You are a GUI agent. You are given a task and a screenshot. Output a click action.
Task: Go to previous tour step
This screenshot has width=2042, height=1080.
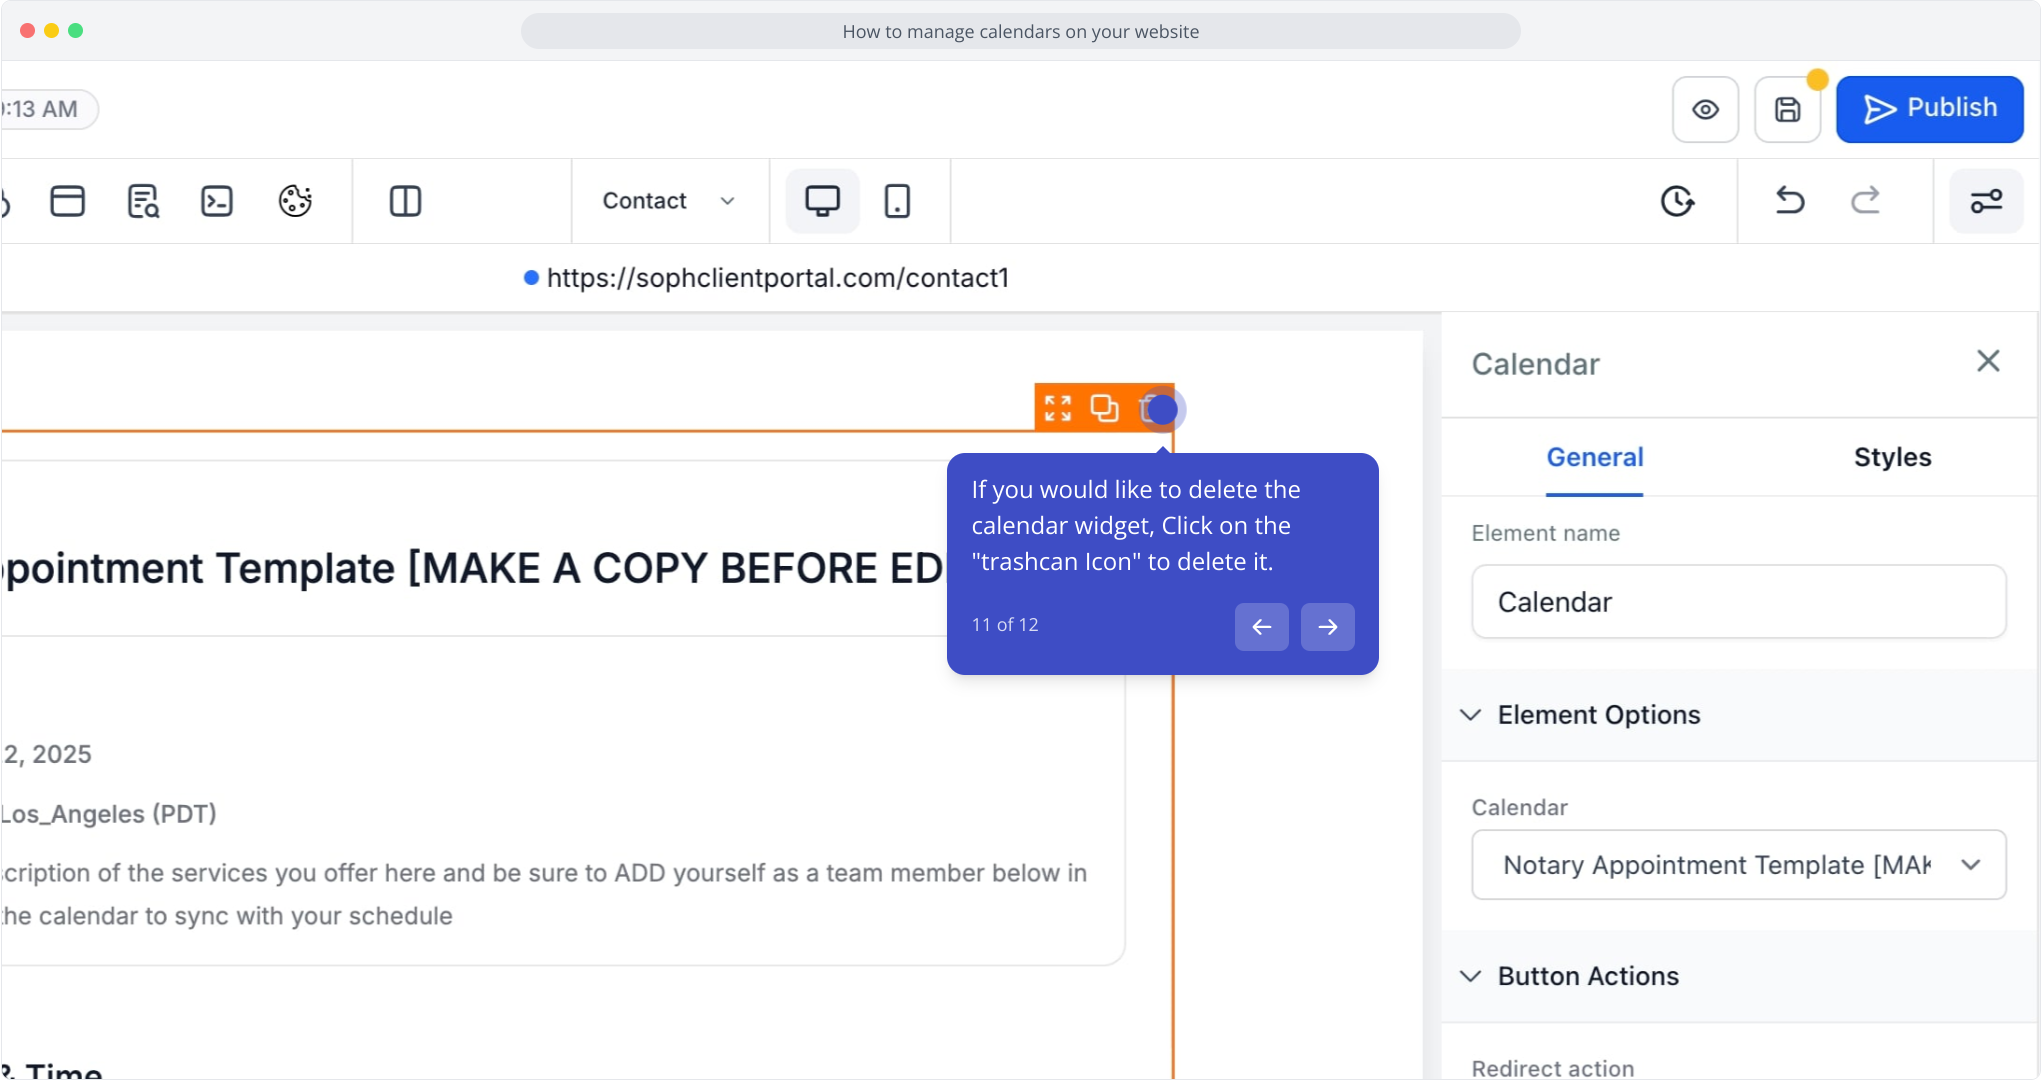click(x=1261, y=627)
